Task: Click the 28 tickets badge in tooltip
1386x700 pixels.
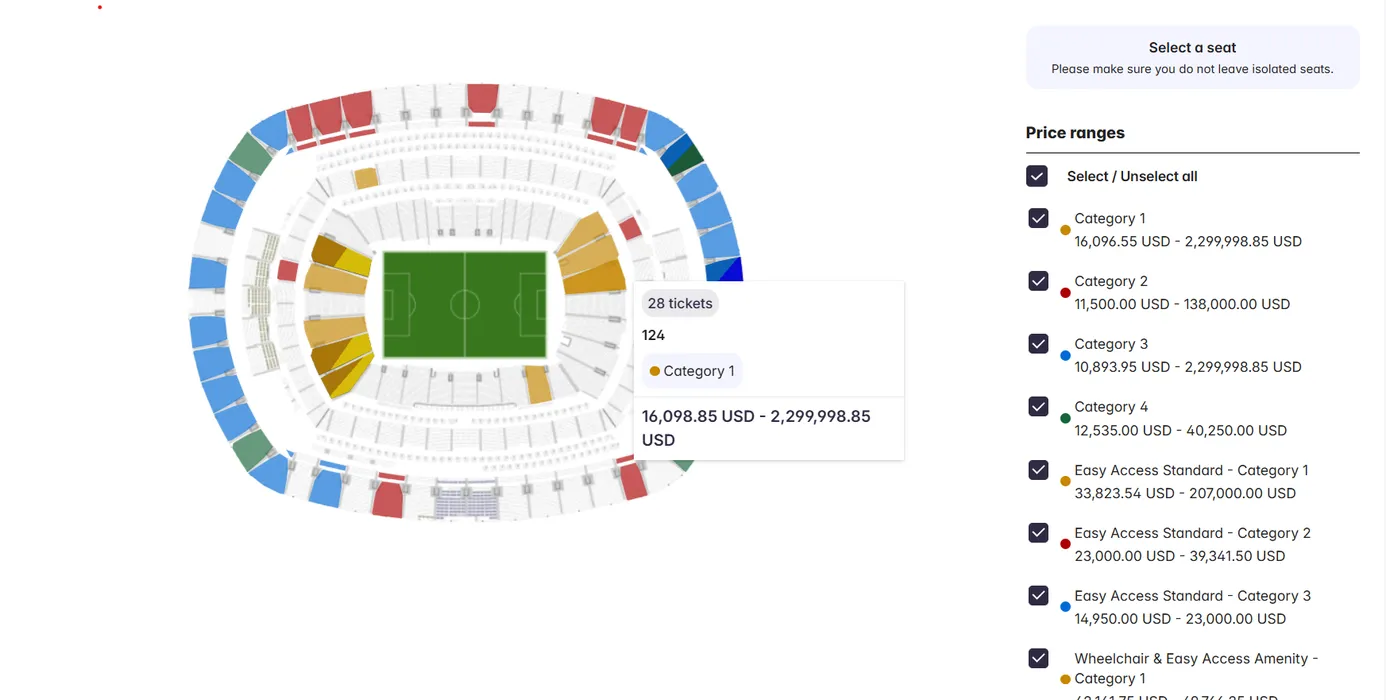Action: tap(680, 303)
